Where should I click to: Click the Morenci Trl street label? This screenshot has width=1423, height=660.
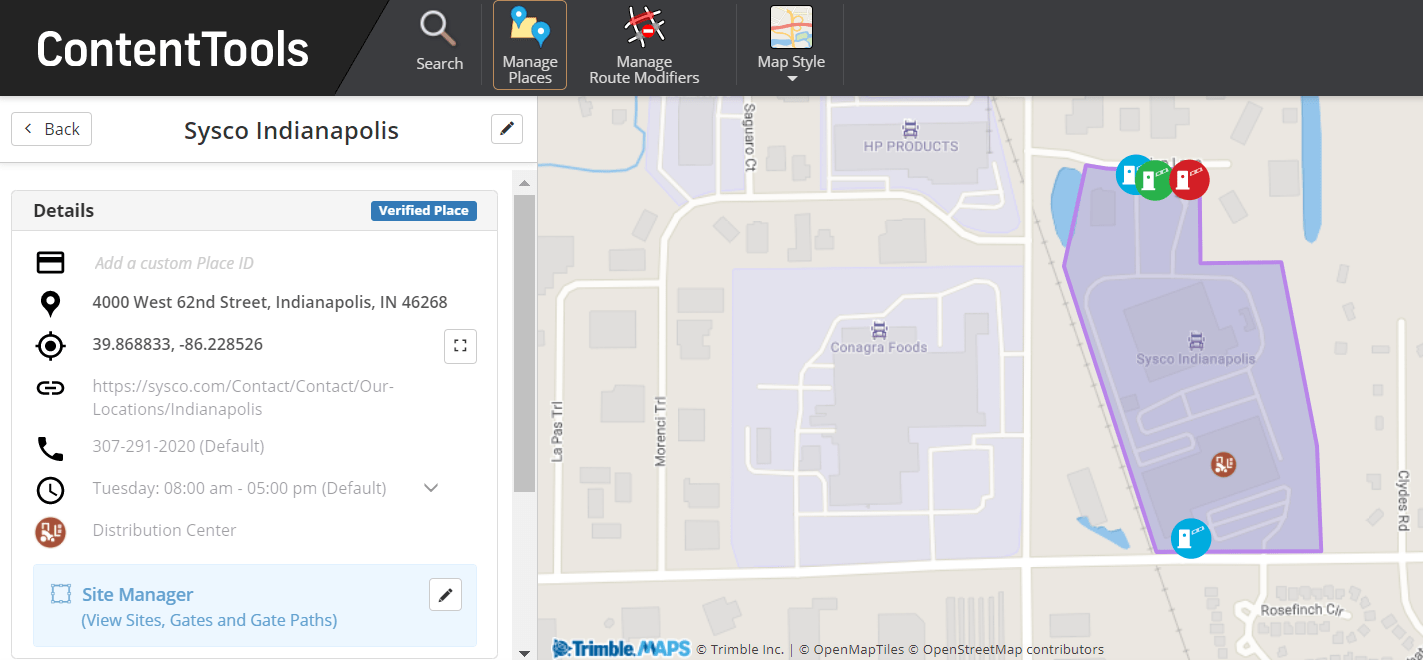660,431
